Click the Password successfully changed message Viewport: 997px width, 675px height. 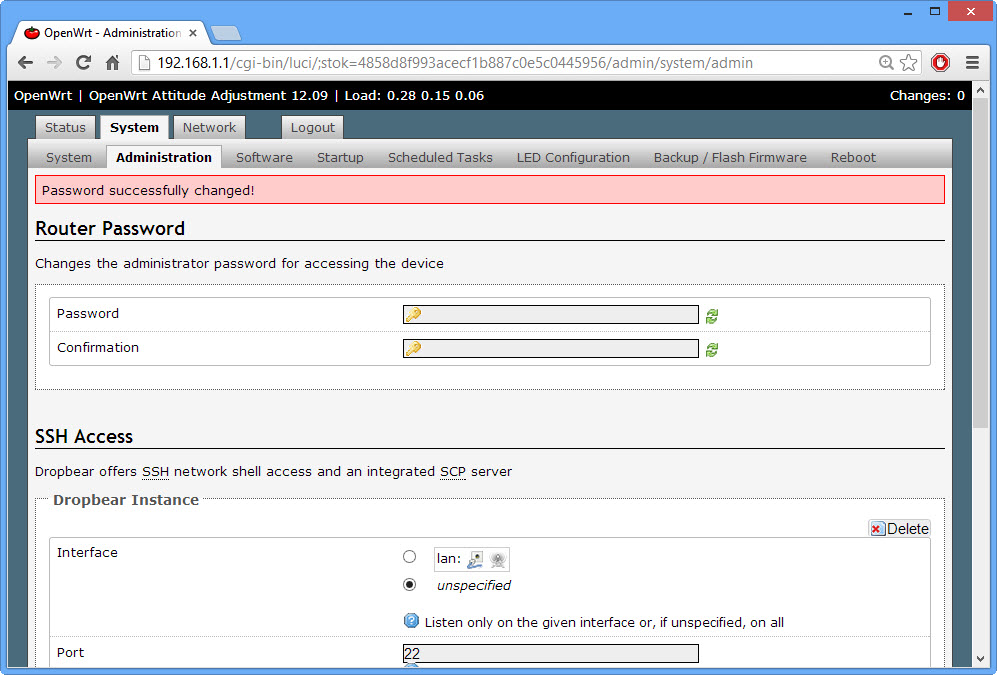point(490,190)
